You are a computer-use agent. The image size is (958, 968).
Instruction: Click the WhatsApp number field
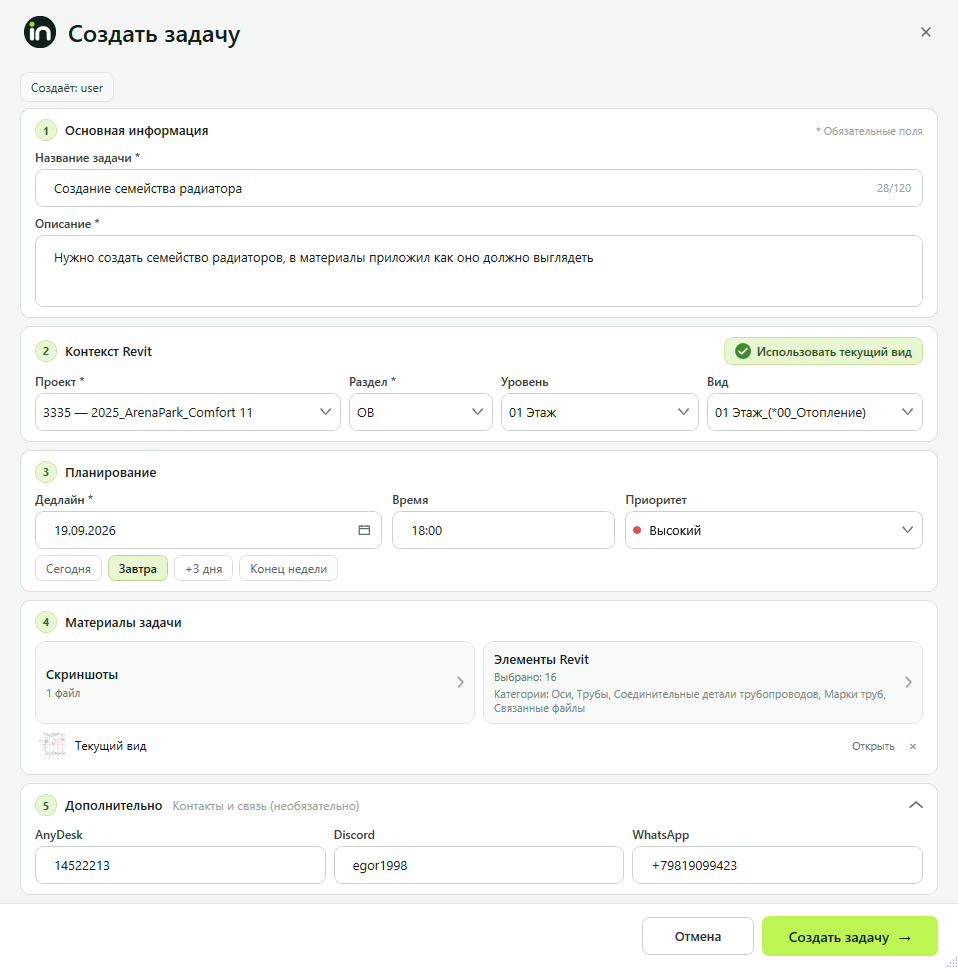(x=777, y=865)
